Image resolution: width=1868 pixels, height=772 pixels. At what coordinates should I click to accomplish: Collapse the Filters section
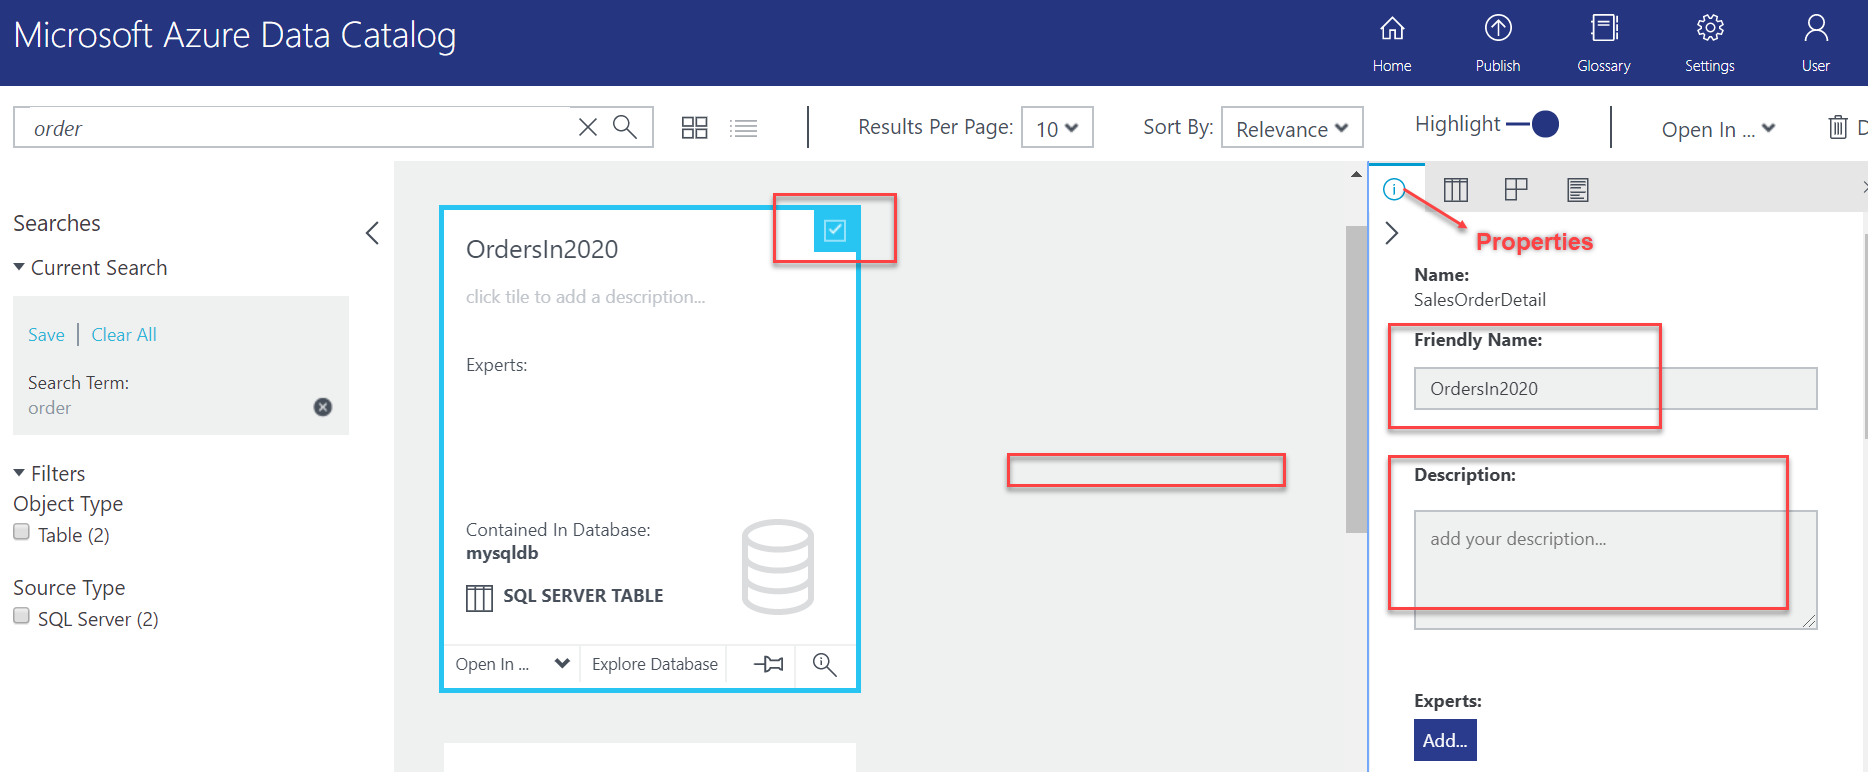coord(19,473)
